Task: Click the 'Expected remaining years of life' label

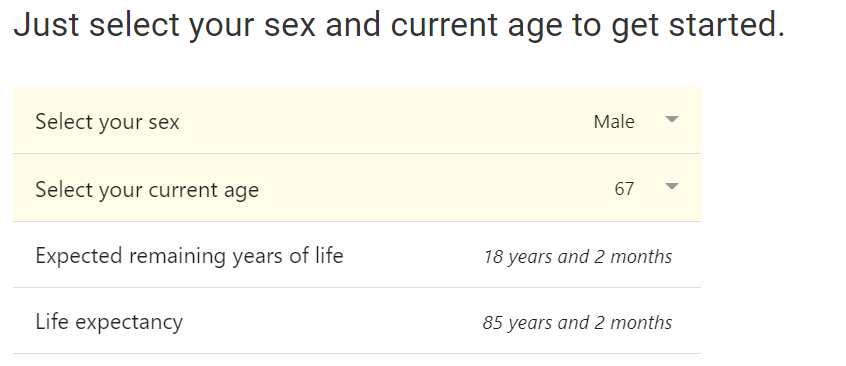Action: [189, 255]
